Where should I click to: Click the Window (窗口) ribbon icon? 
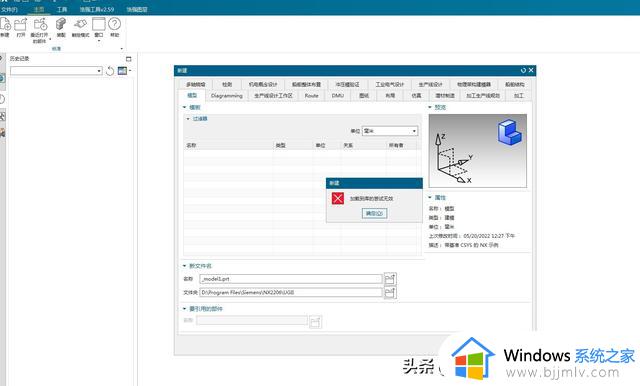(x=99, y=24)
